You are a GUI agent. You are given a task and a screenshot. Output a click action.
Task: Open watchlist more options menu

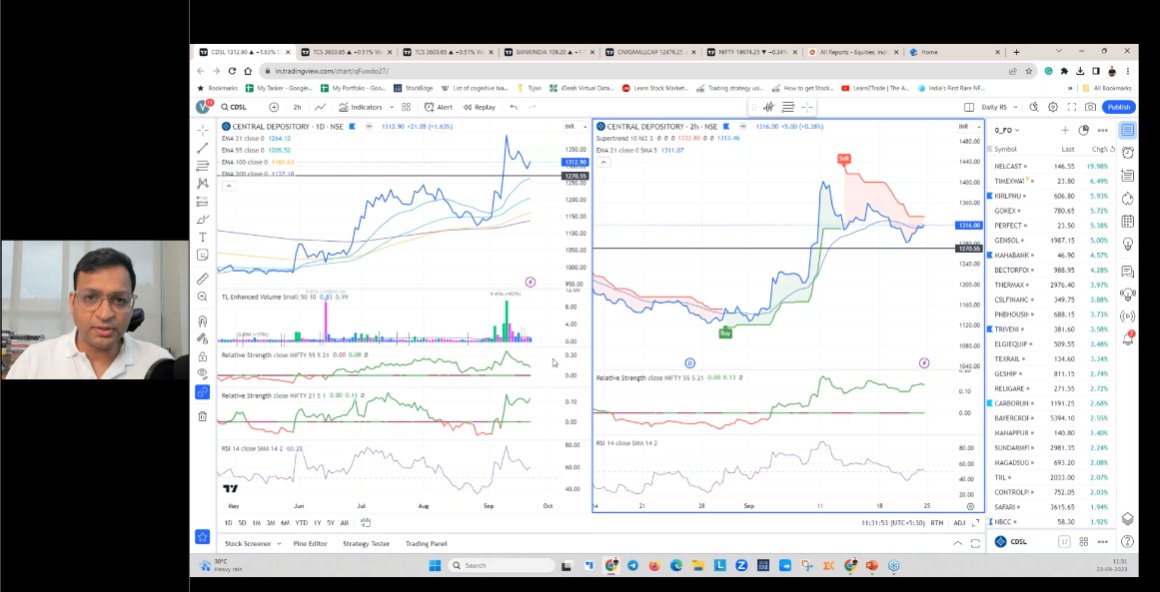1103,130
